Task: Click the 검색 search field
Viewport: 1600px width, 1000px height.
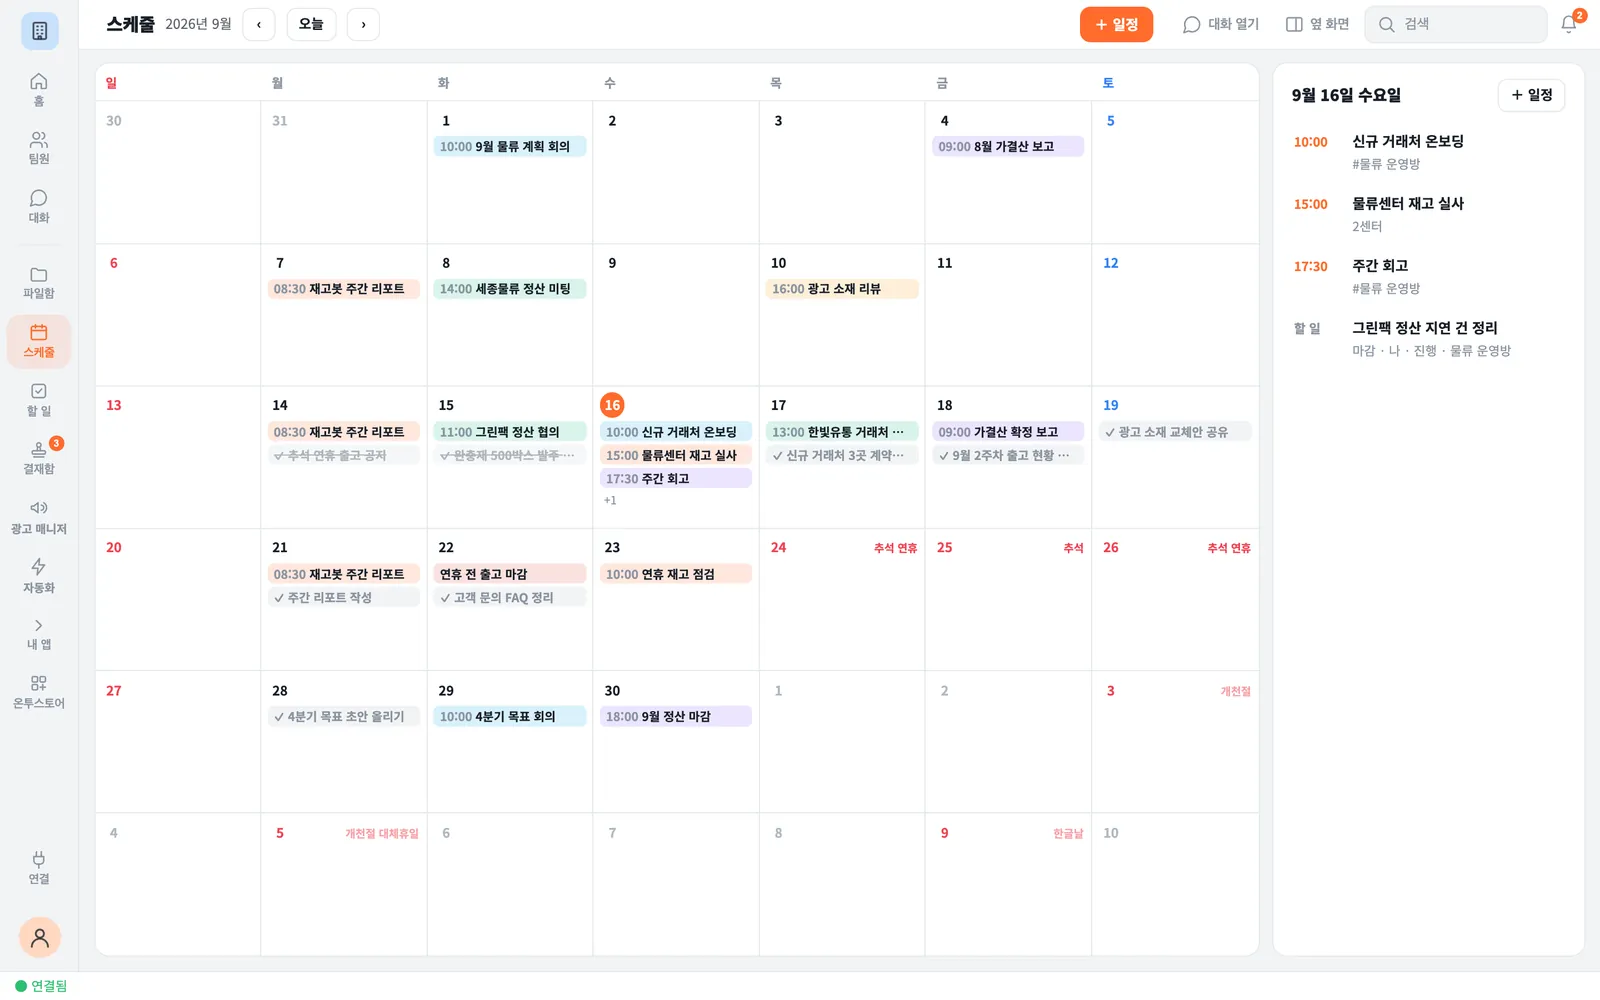Action: [x=1456, y=24]
